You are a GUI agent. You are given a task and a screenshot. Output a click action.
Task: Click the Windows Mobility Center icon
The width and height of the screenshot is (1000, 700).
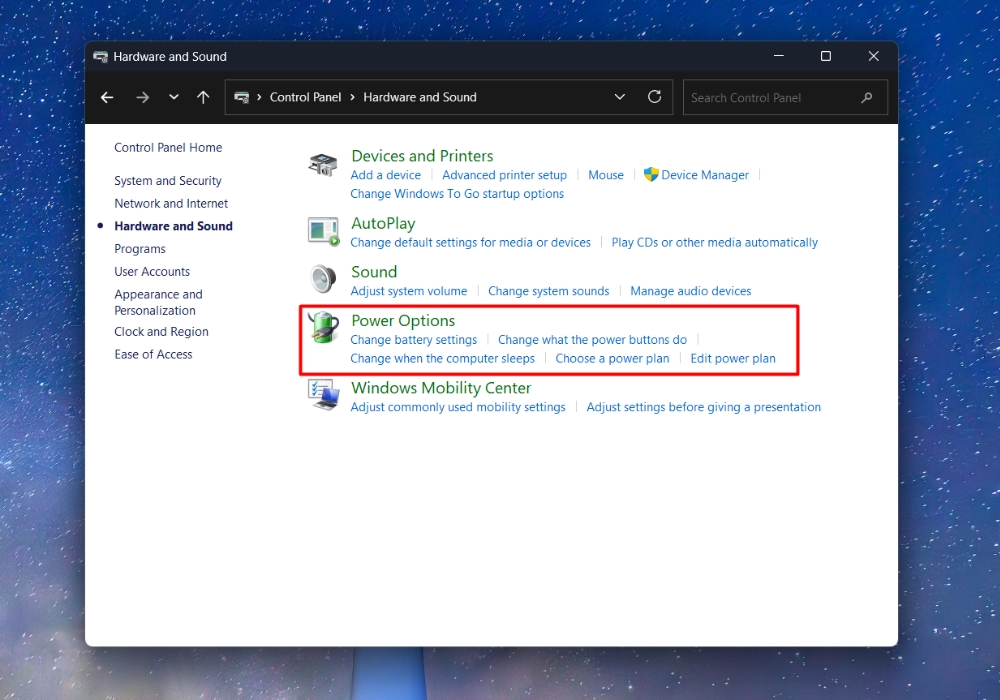pyautogui.click(x=323, y=395)
